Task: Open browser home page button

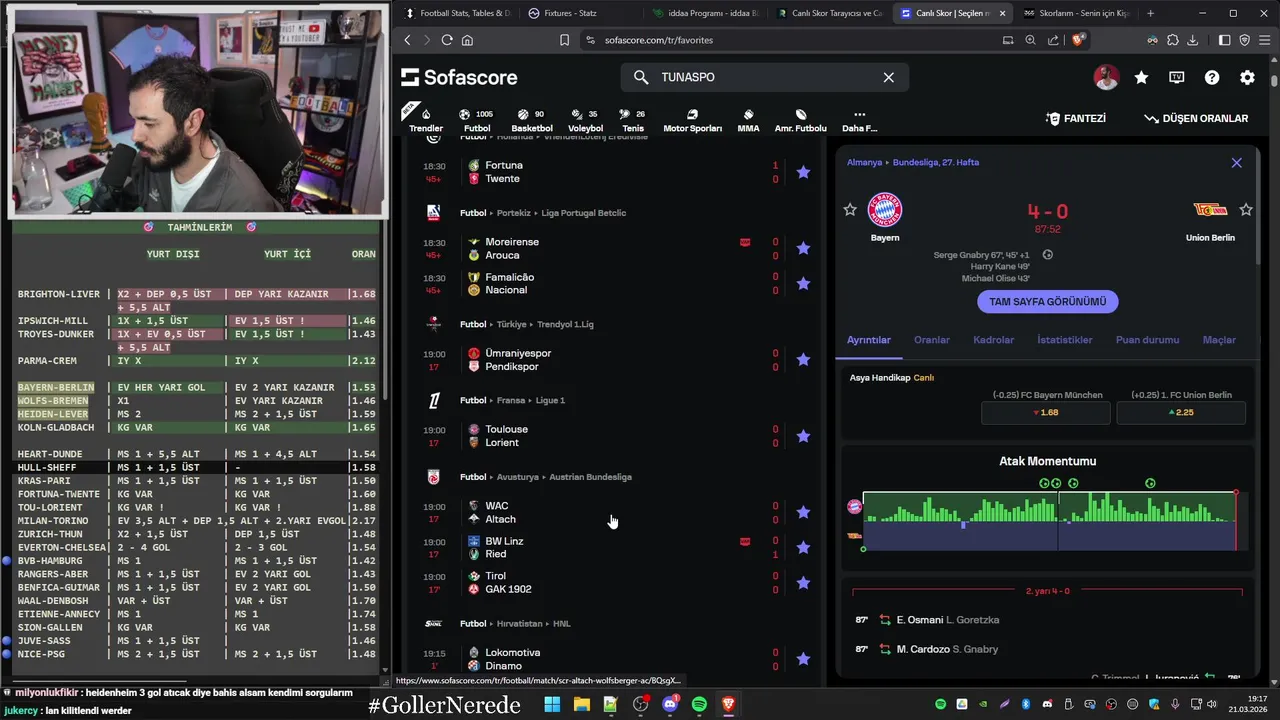Action: pos(467,40)
